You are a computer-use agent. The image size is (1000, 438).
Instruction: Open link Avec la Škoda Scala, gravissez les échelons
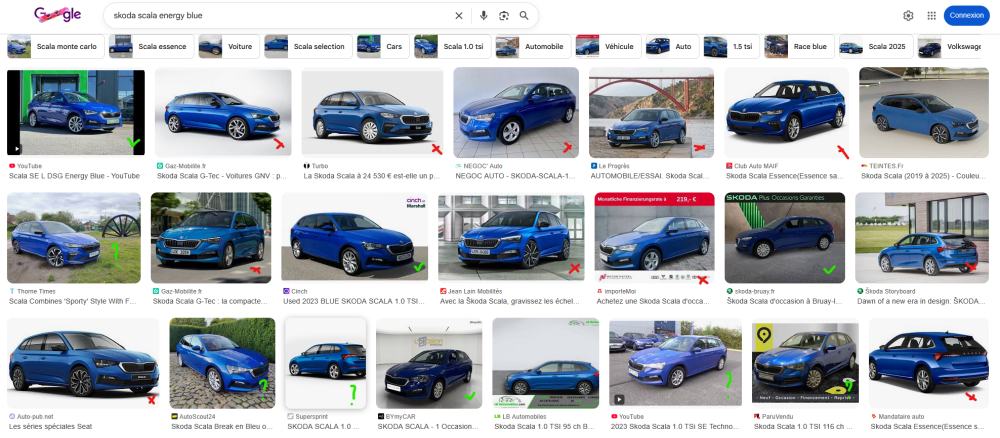(x=511, y=302)
